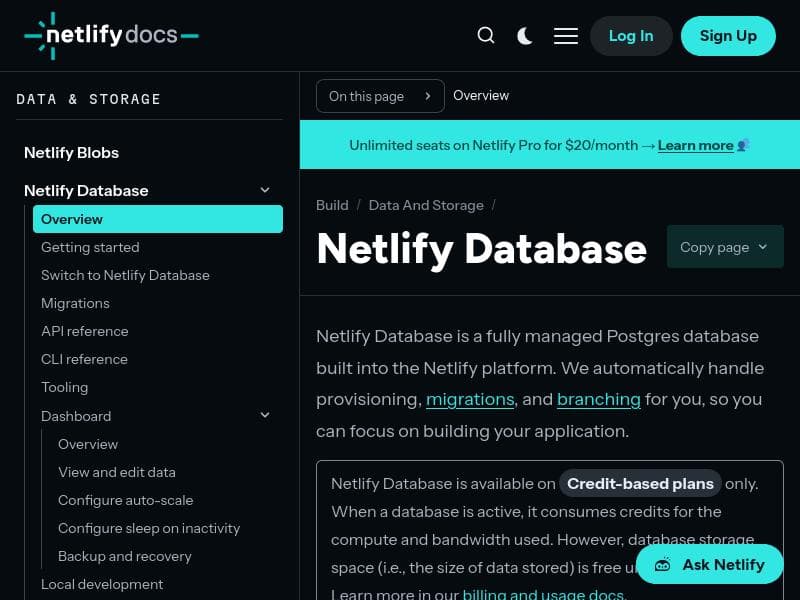
Task: Click the Ask Netlify chatbot icon
Action: [x=662, y=564]
